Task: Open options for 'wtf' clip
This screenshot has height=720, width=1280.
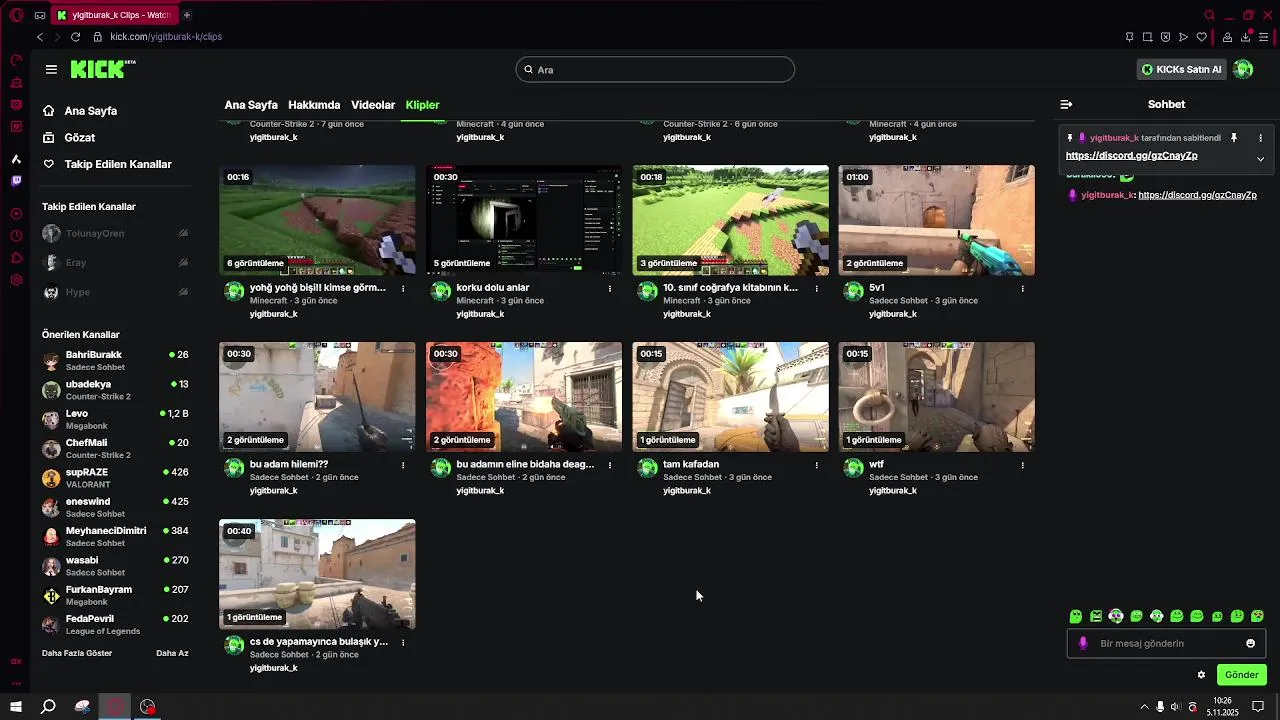Action: pos(1022,465)
